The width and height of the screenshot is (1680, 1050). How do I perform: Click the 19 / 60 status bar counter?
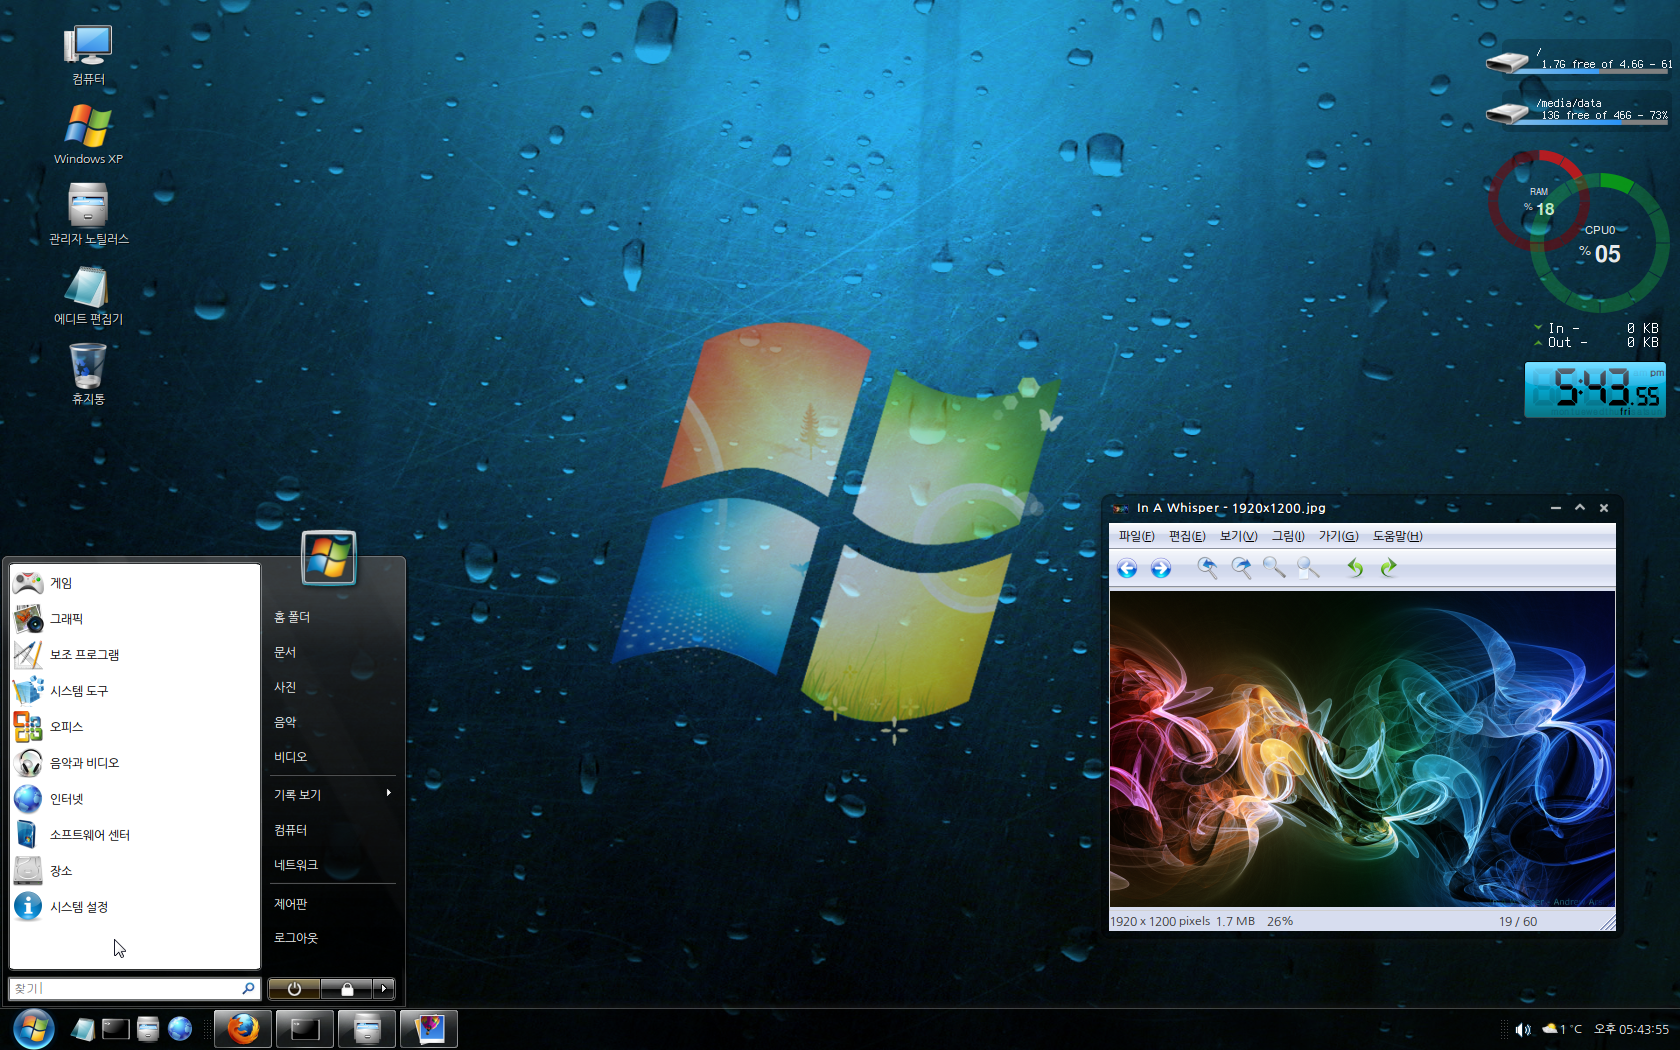1518,921
